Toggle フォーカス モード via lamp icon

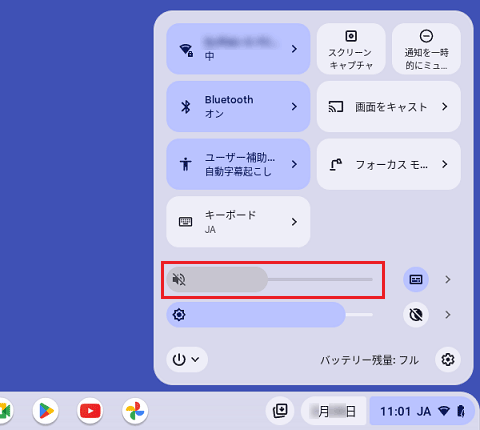point(336,164)
